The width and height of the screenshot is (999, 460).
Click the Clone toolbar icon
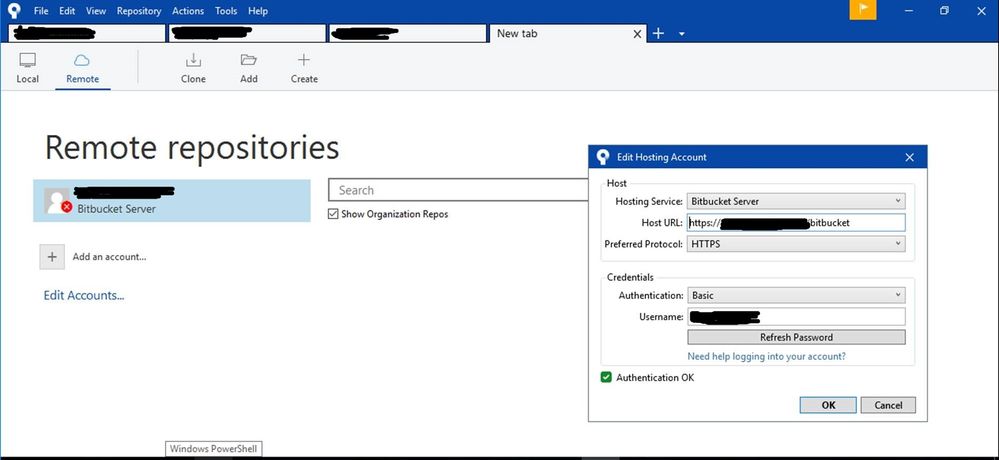pos(193,61)
